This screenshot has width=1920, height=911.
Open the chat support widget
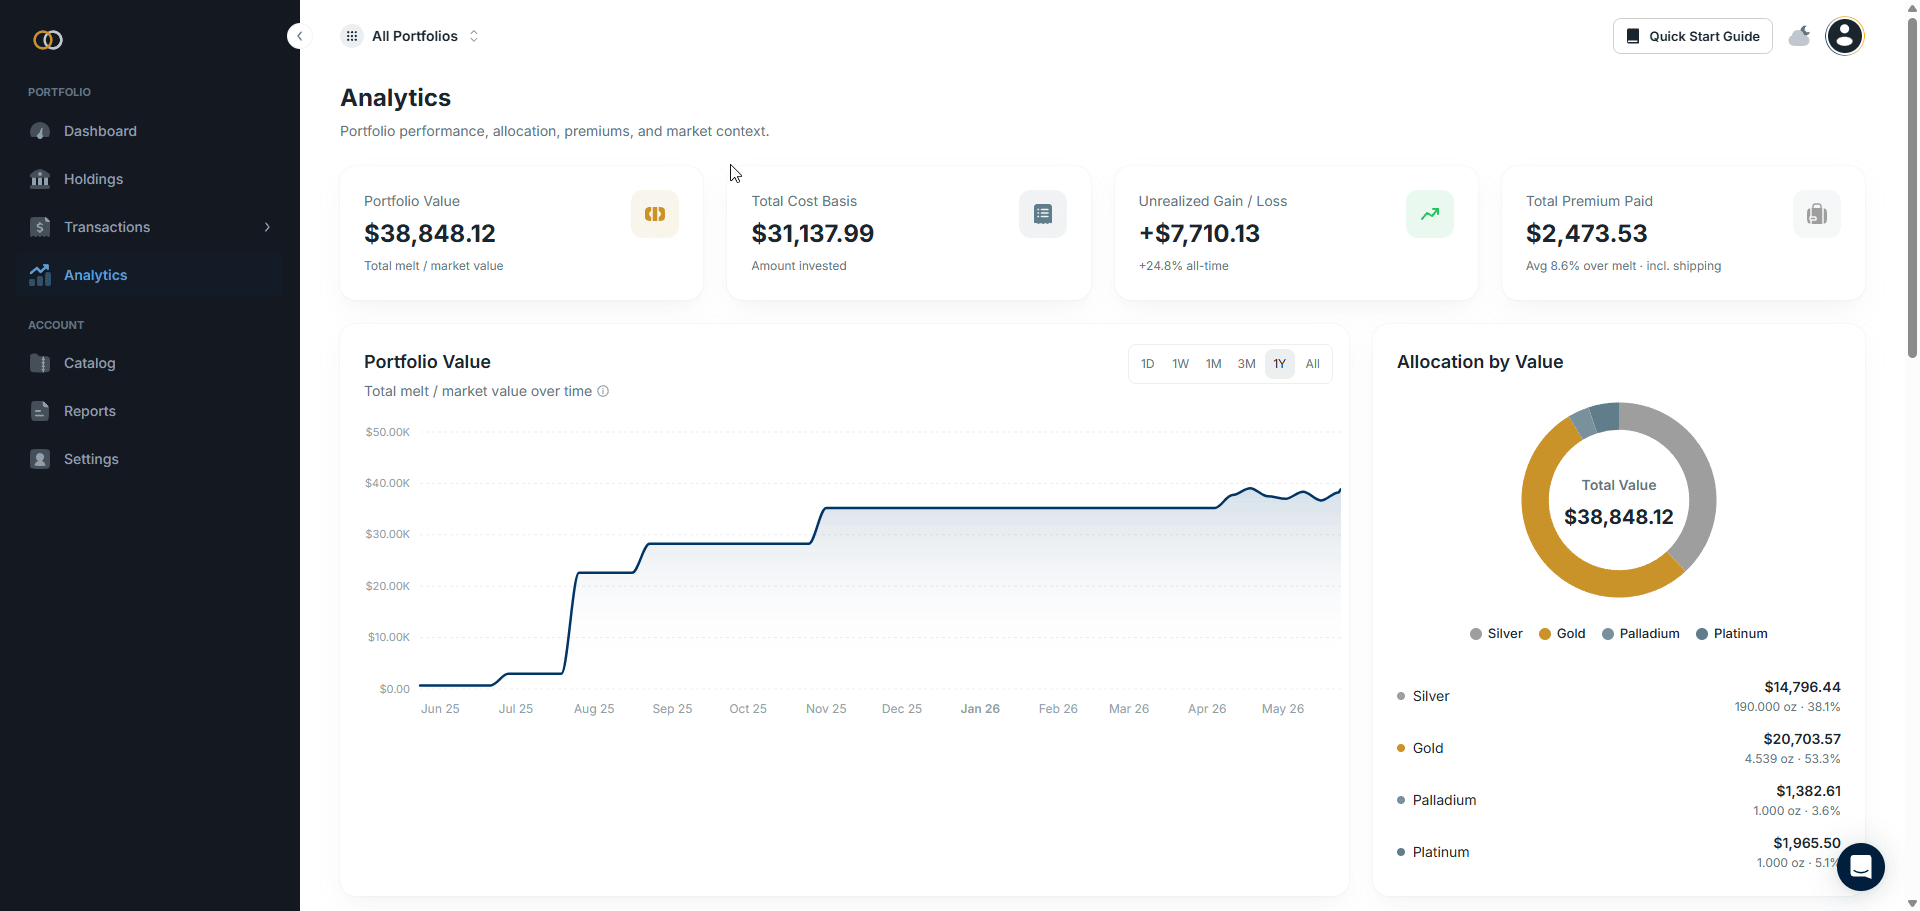[x=1861, y=866]
